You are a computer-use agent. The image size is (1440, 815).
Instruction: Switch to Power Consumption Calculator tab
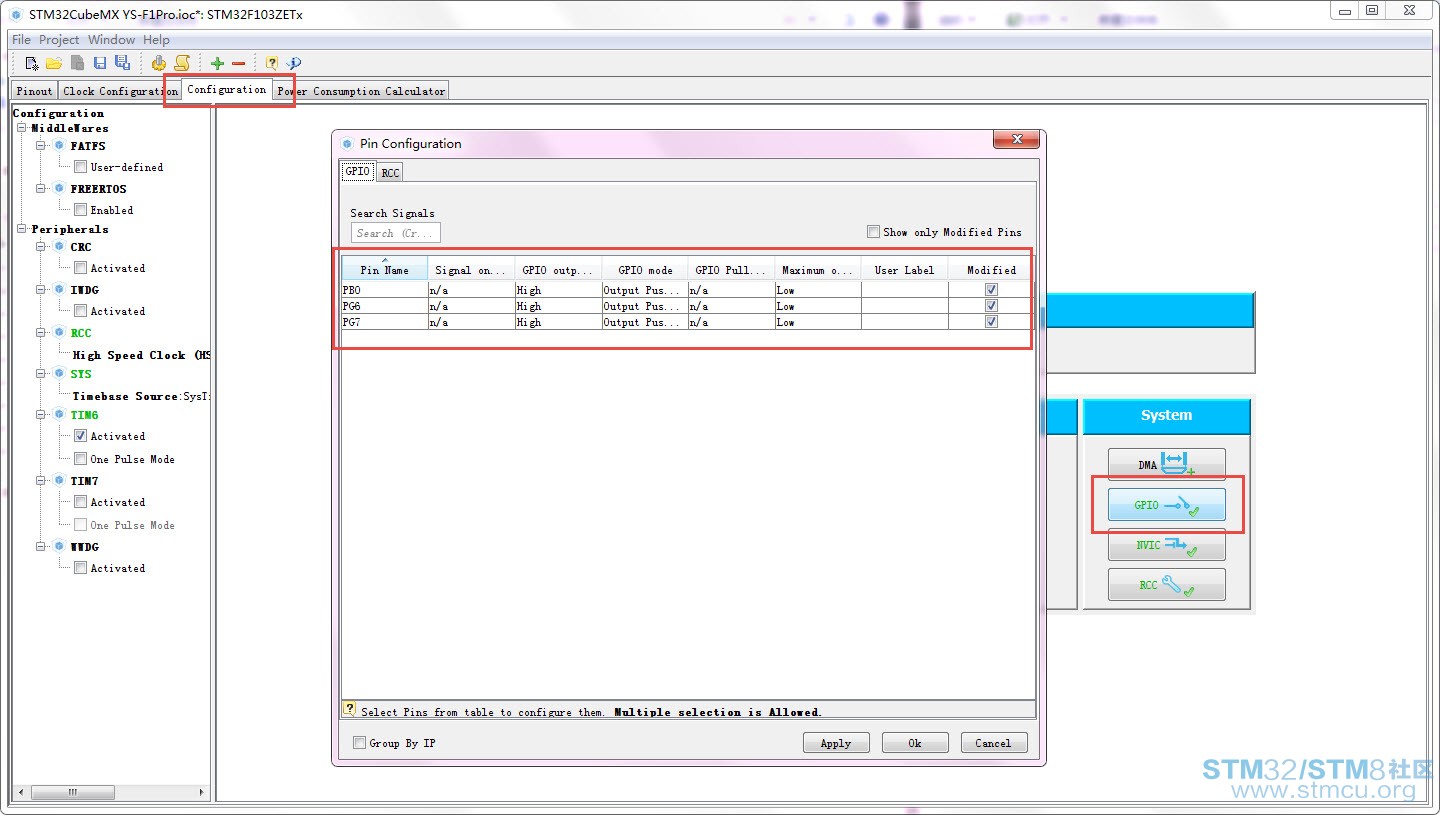pyautogui.click(x=361, y=91)
